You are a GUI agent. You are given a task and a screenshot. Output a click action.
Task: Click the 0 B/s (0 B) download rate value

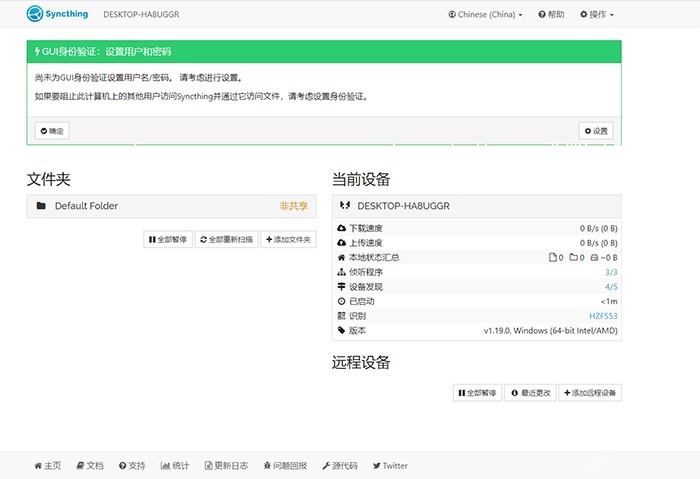pyautogui.click(x=599, y=229)
